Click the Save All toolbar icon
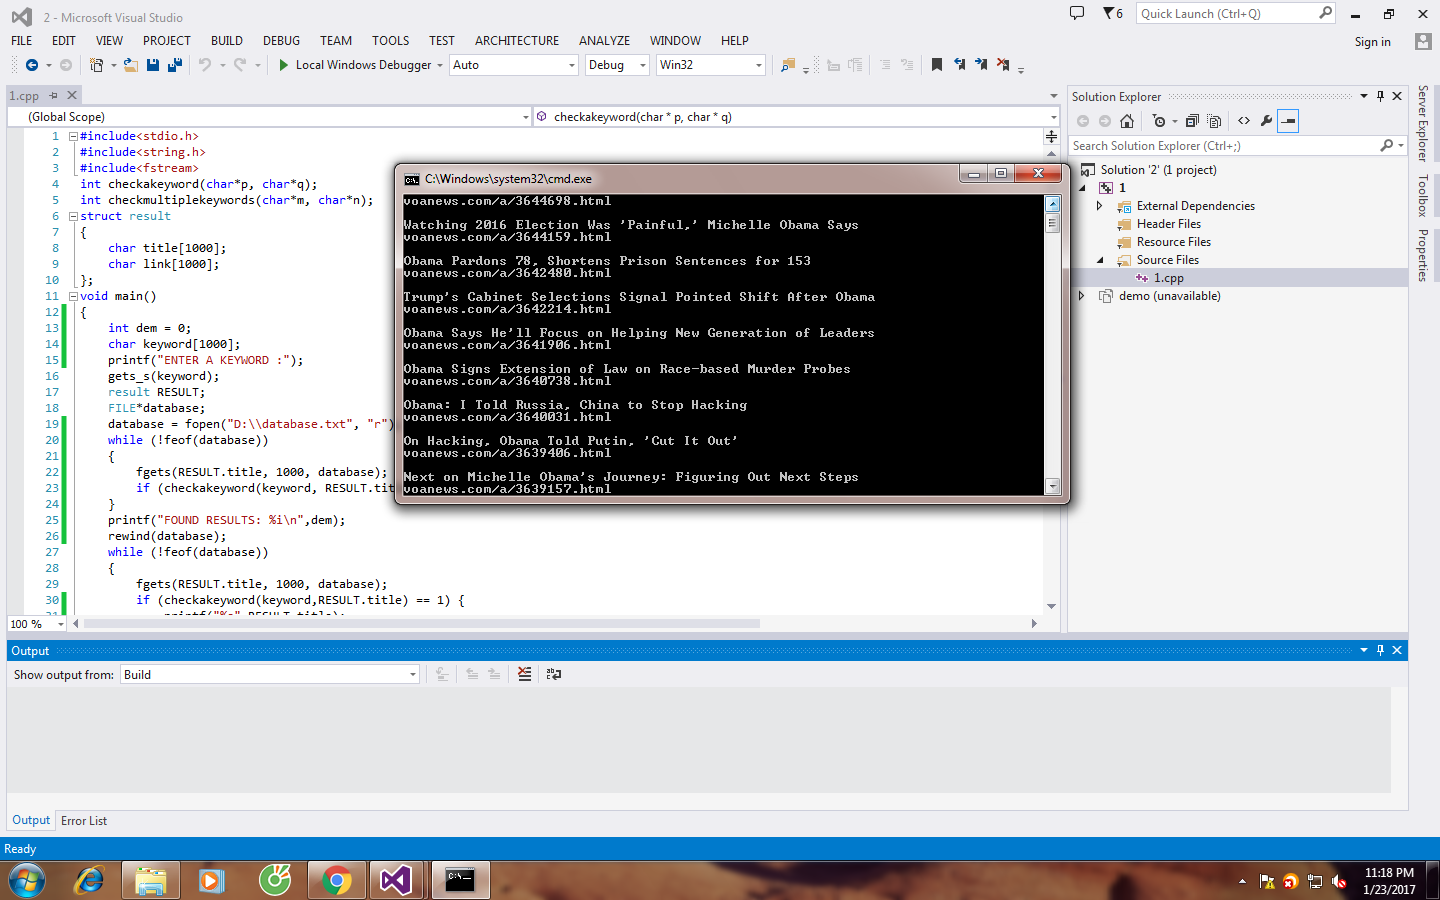This screenshot has width=1440, height=900. (x=175, y=65)
